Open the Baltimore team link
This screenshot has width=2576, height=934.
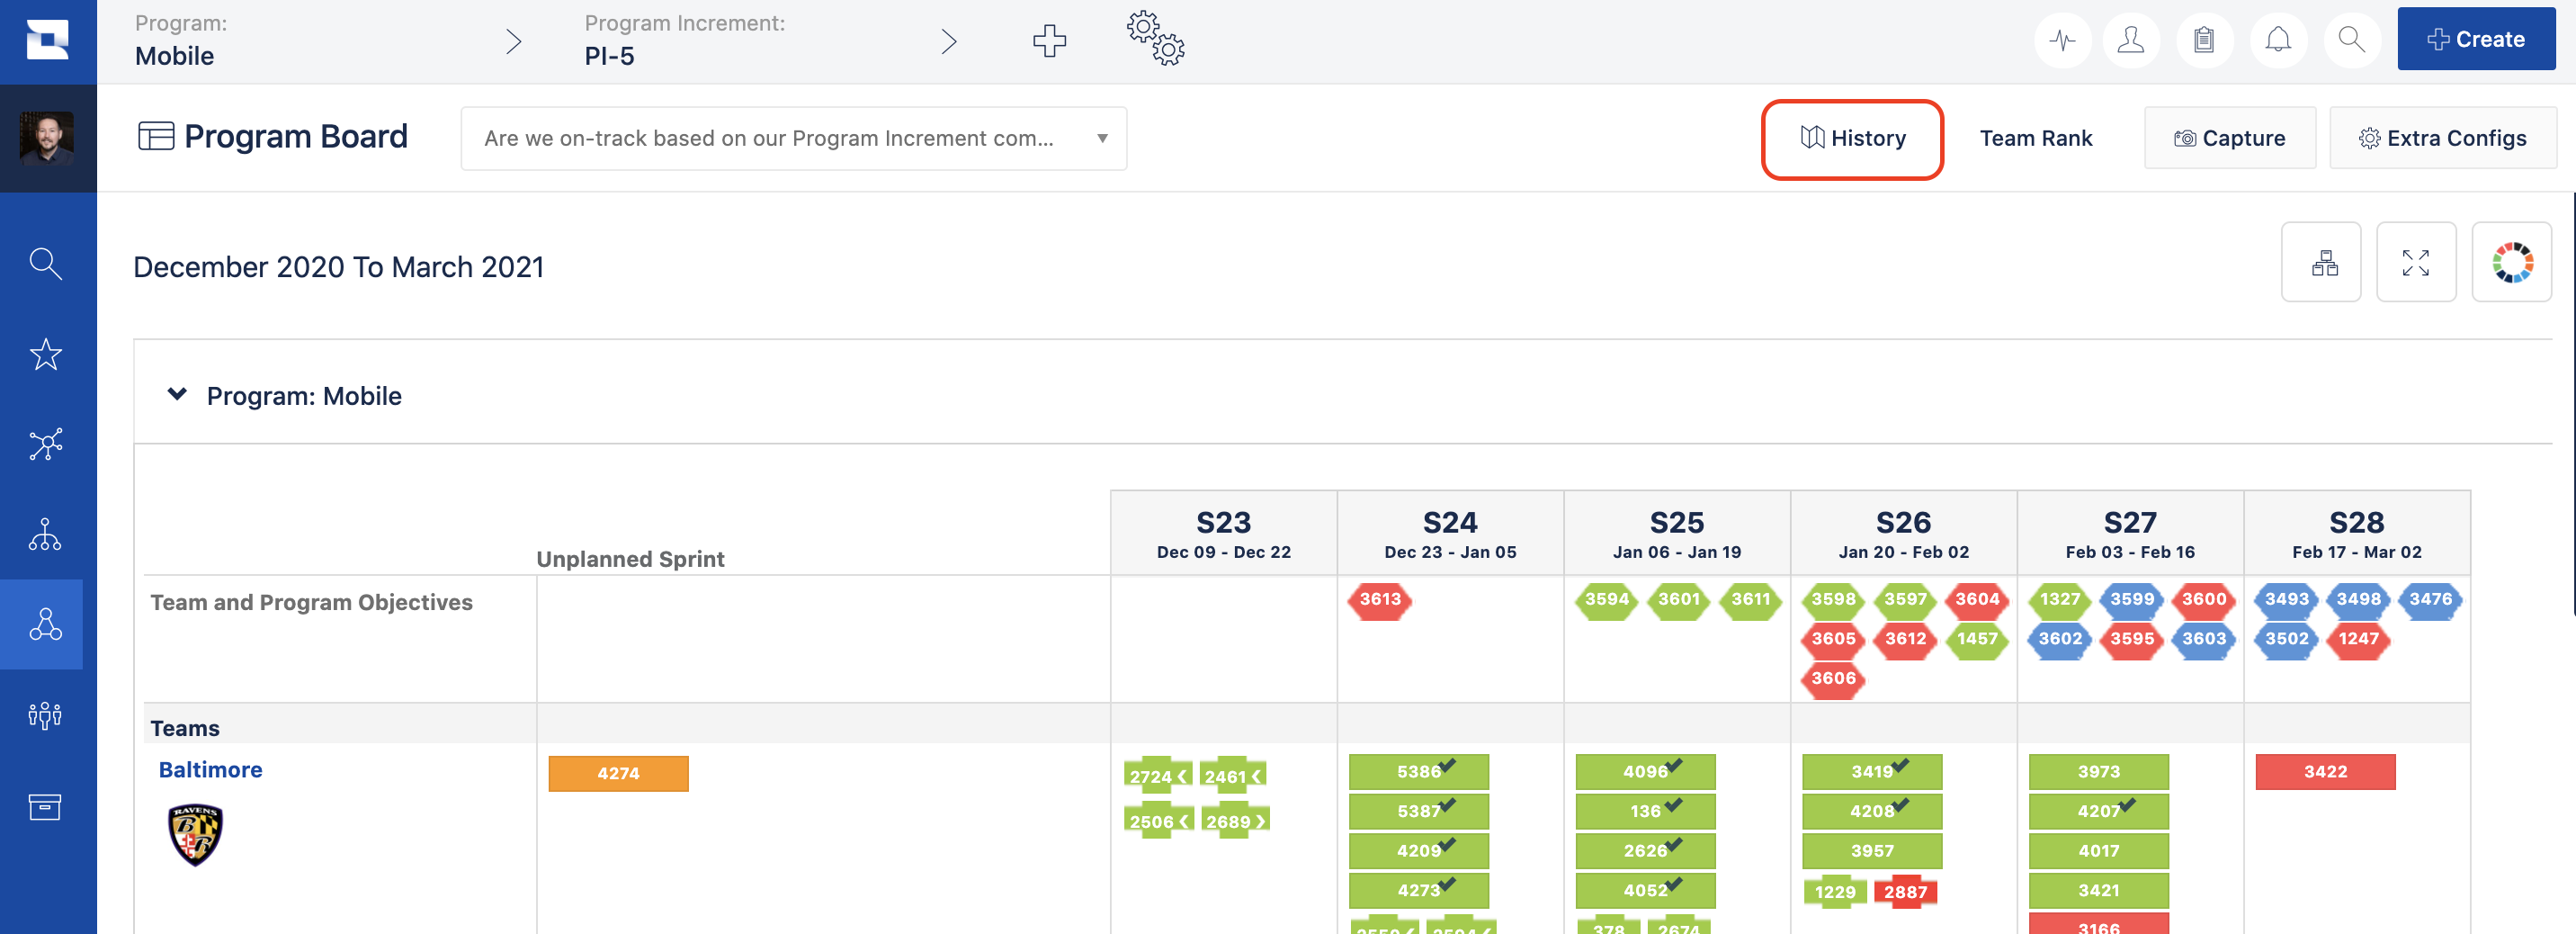[x=211, y=769]
